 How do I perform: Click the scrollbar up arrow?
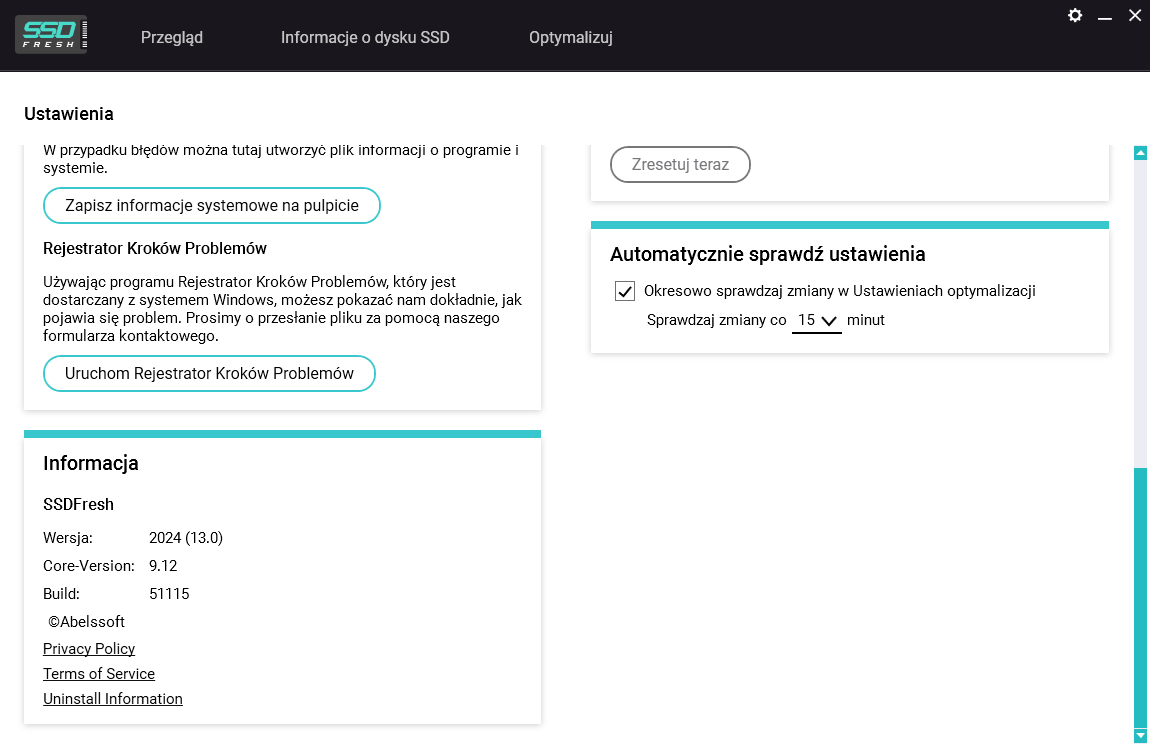[x=1140, y=153]
